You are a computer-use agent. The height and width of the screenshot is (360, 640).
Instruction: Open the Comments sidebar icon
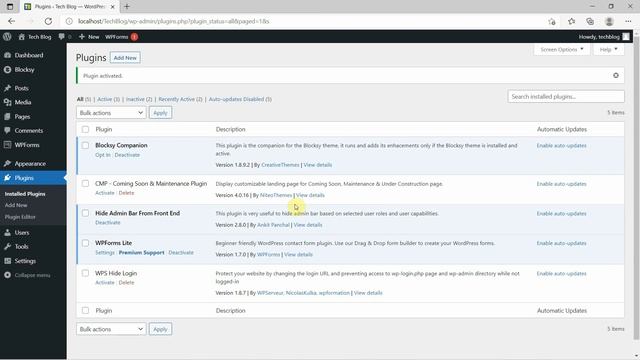click(x=7, y=131)
